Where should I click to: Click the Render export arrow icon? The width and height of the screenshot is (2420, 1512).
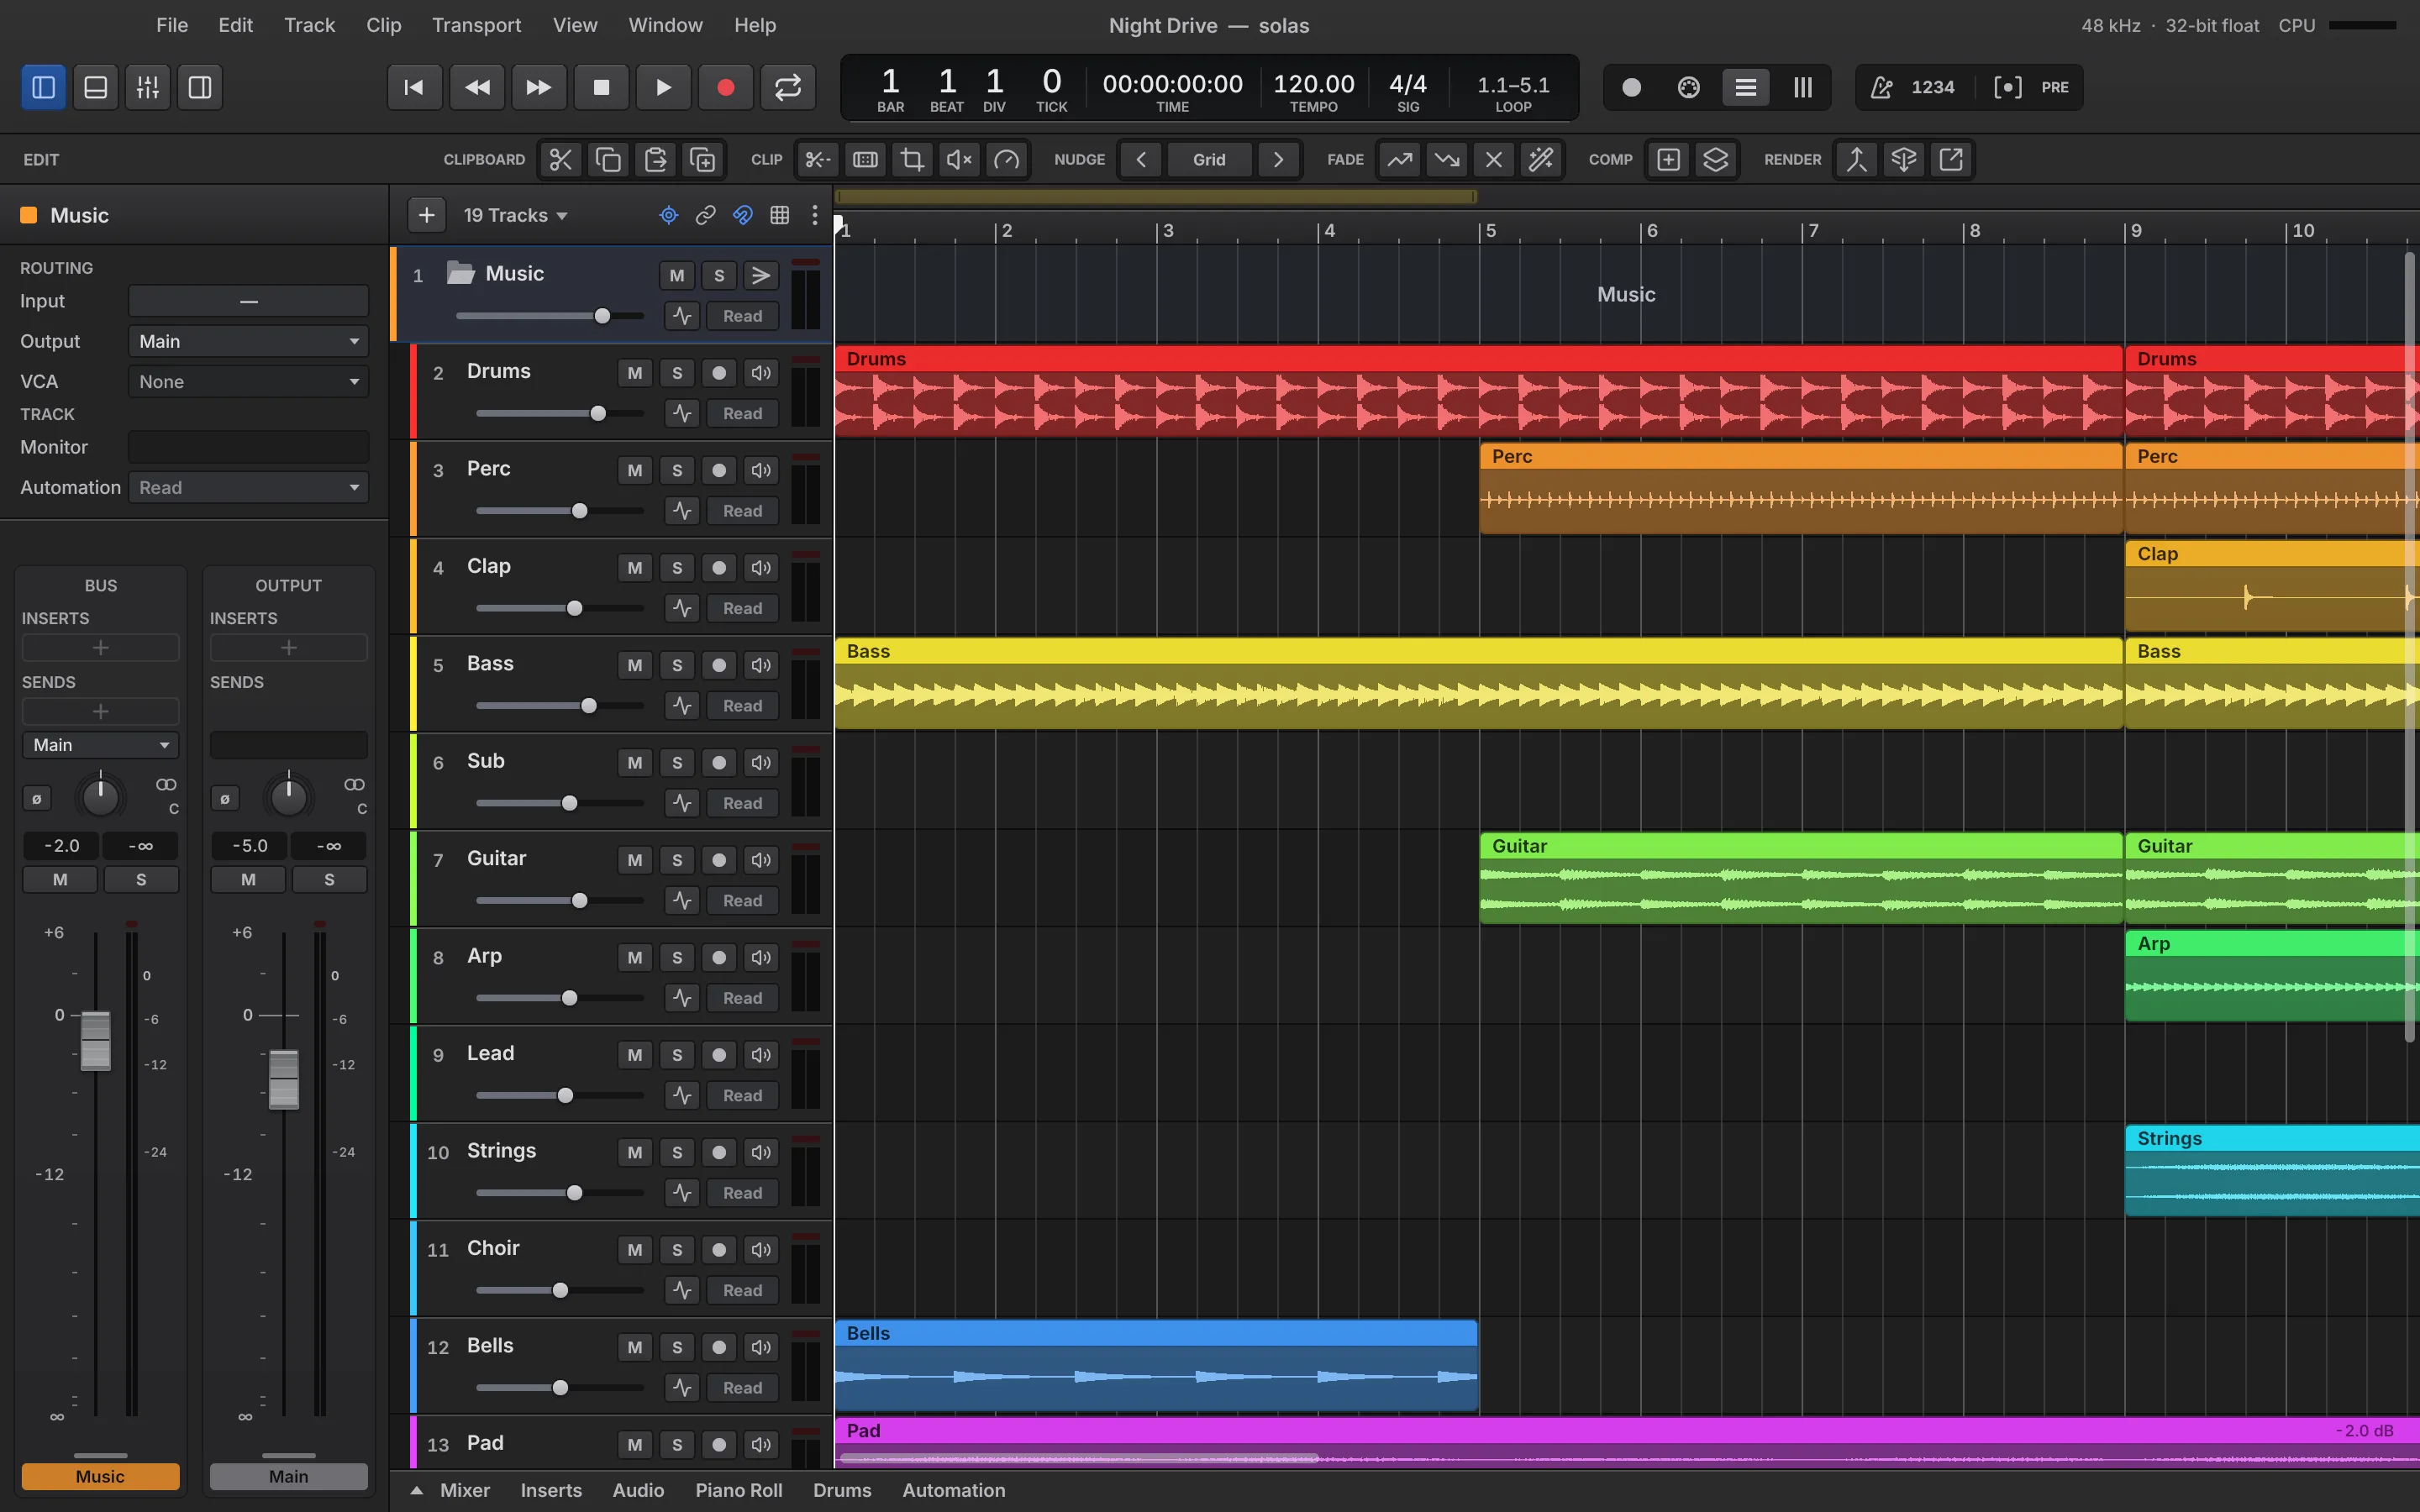pyautogui.click(x=1951, y=159)
